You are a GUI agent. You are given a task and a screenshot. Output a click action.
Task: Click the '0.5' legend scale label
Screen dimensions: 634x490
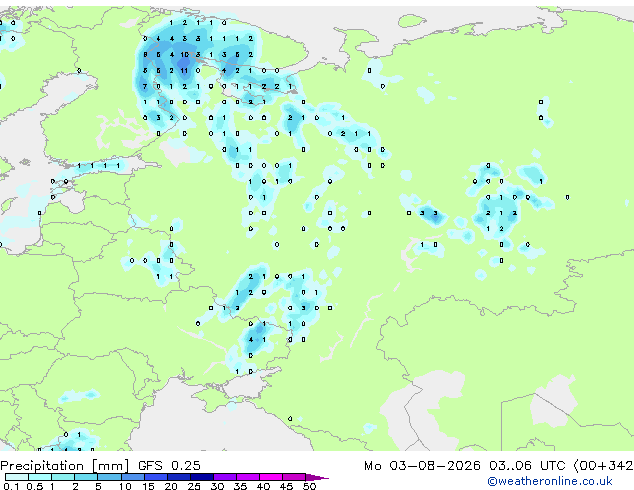click(34, 486)
